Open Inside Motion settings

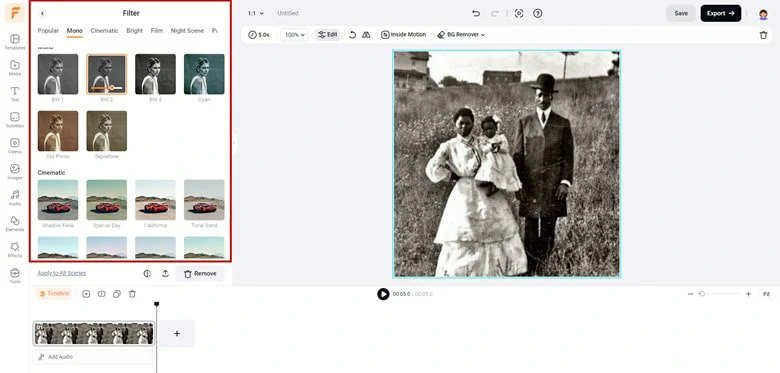[x=404, y=35]
